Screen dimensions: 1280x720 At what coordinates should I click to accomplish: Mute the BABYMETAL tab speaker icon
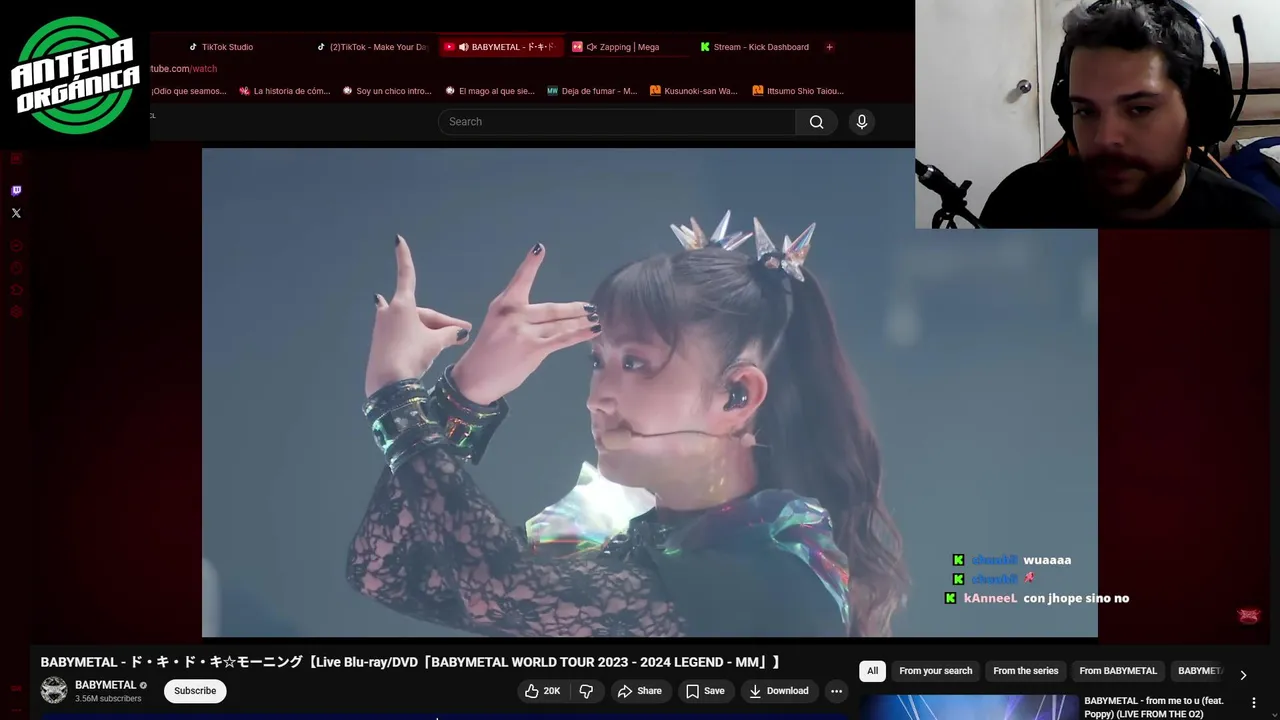point(464,47)
